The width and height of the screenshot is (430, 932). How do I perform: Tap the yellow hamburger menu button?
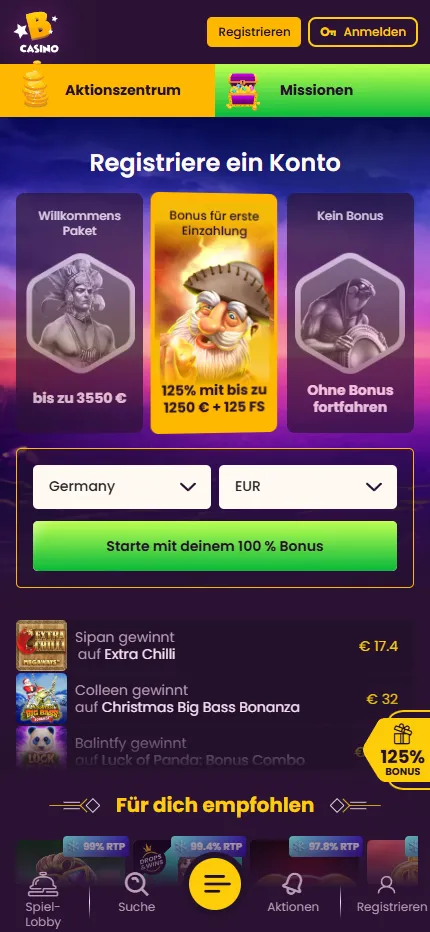tap(215, 884)
